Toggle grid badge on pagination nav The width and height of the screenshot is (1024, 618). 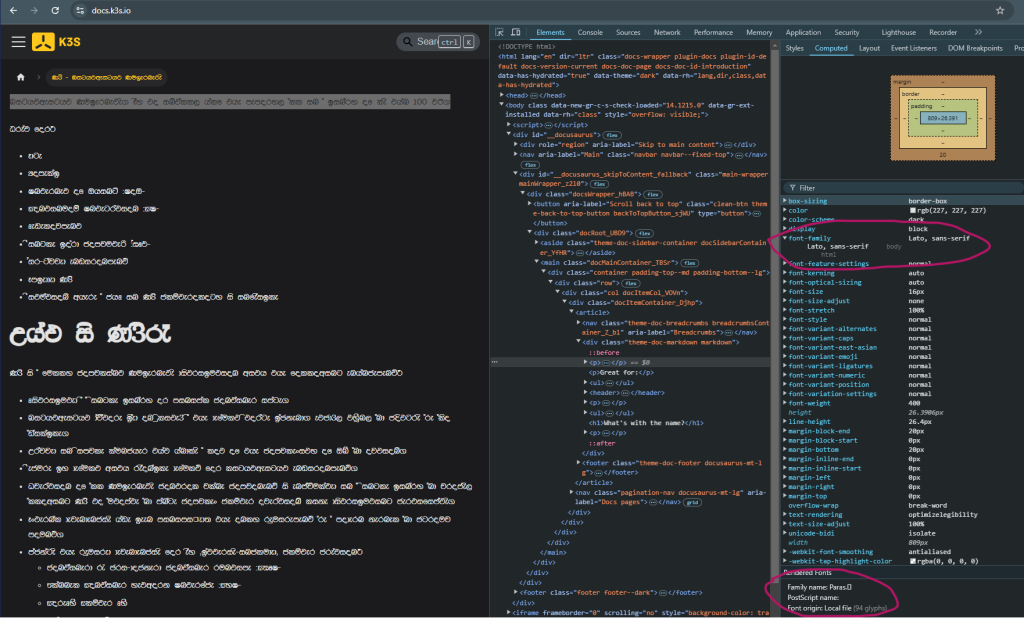pos(691,502)
